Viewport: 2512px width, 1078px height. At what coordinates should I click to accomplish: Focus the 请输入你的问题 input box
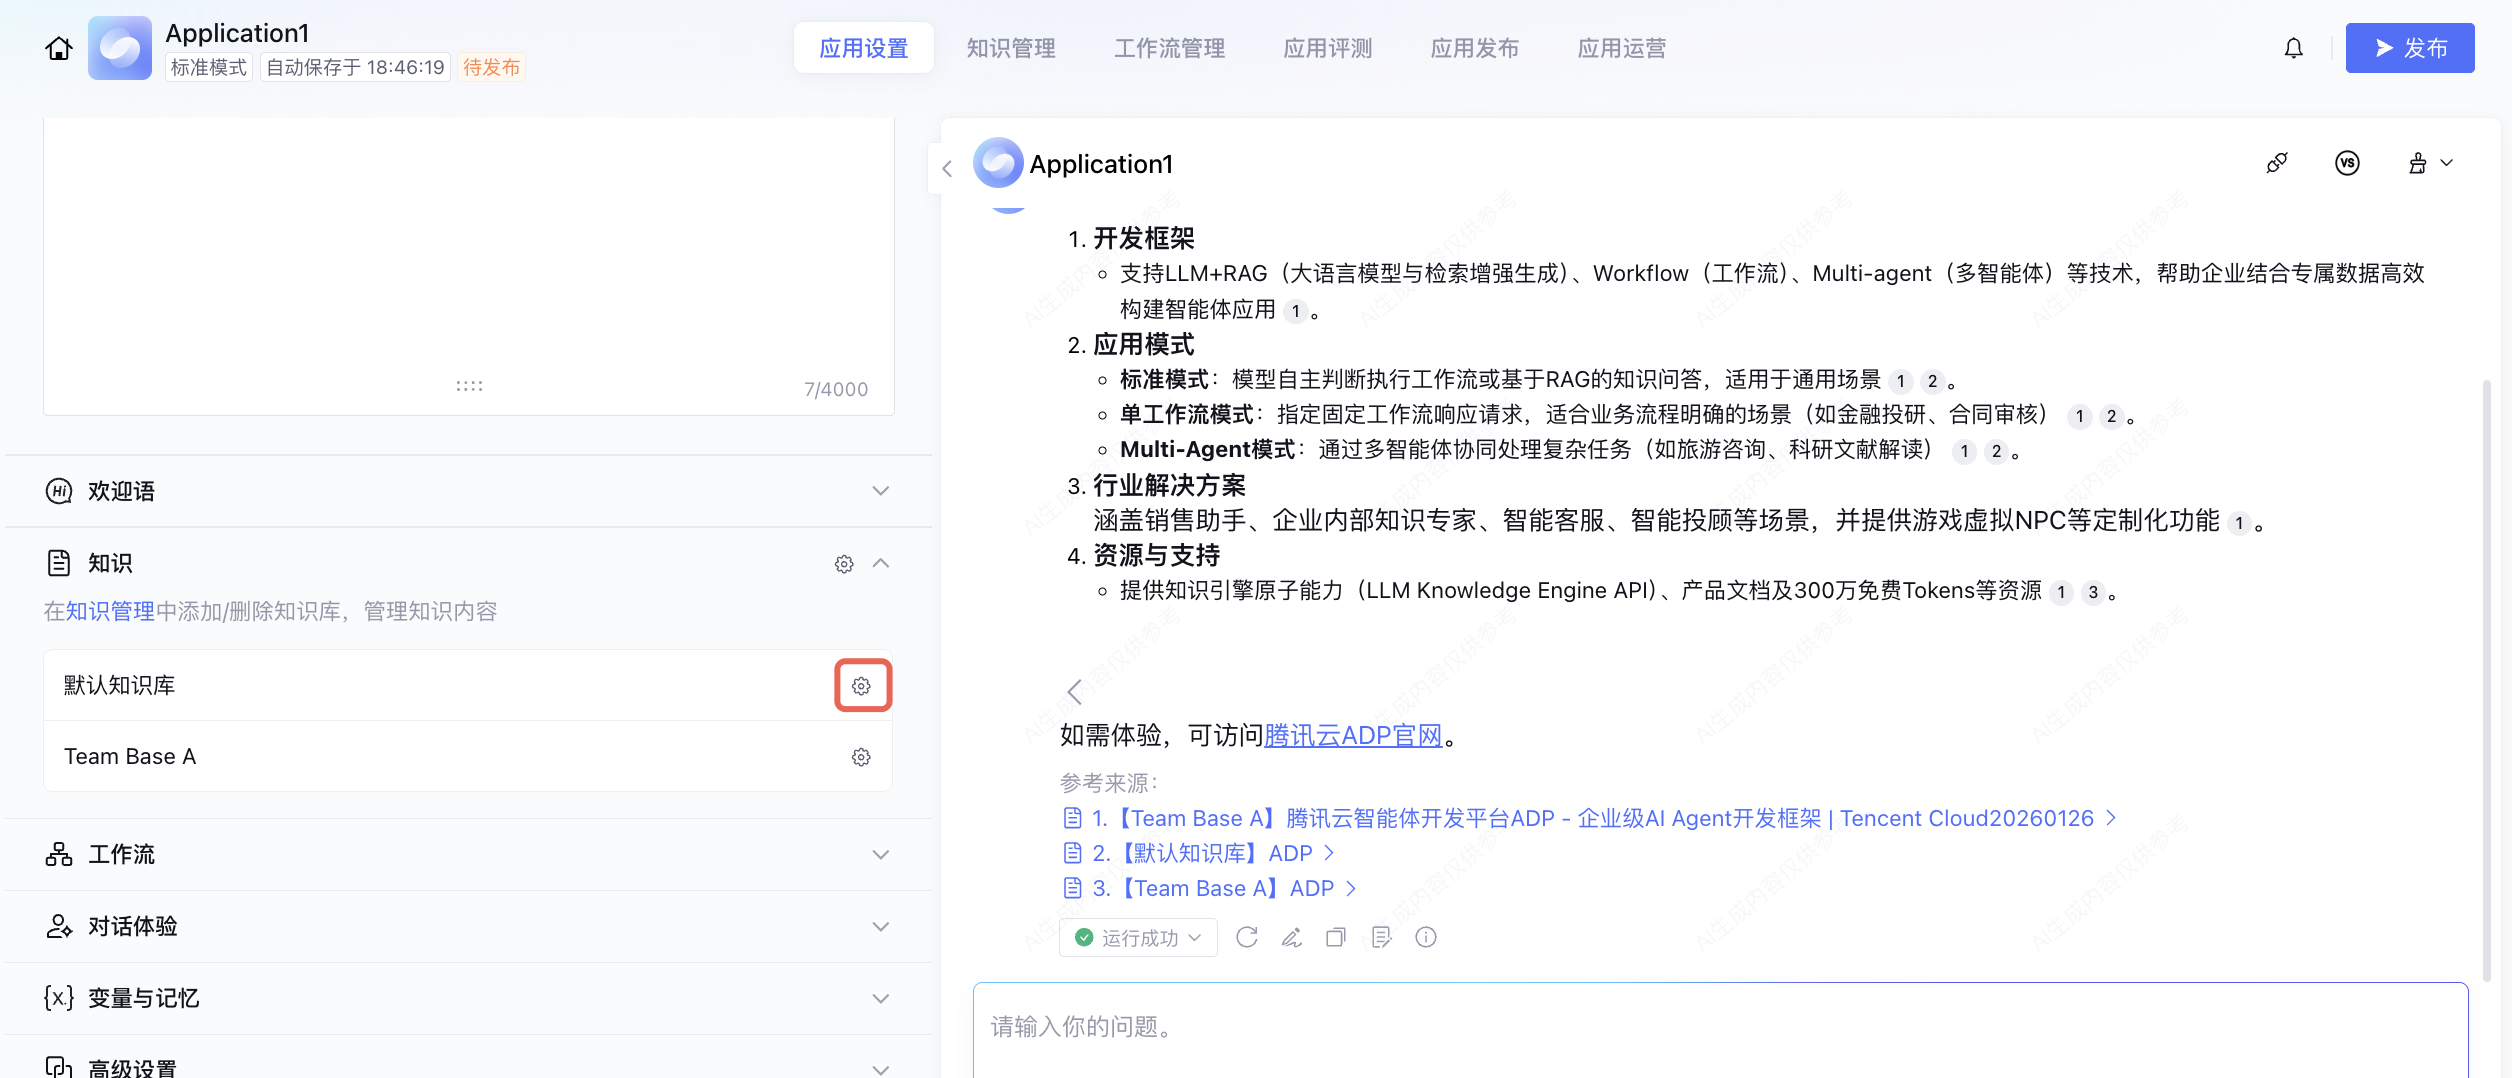click(1720, 1030)
